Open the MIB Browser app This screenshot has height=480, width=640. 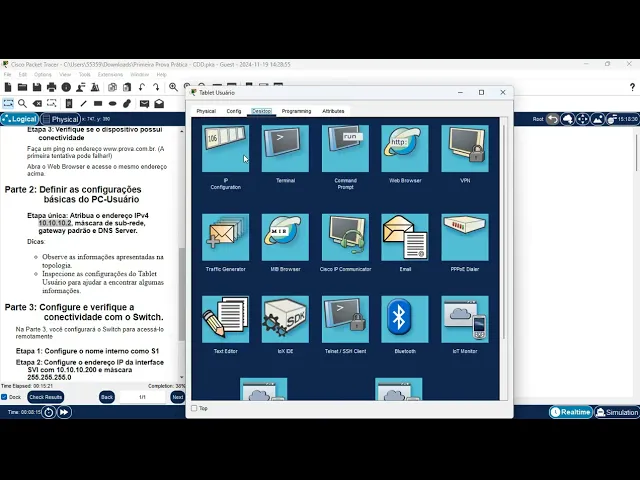coord(285,237)
